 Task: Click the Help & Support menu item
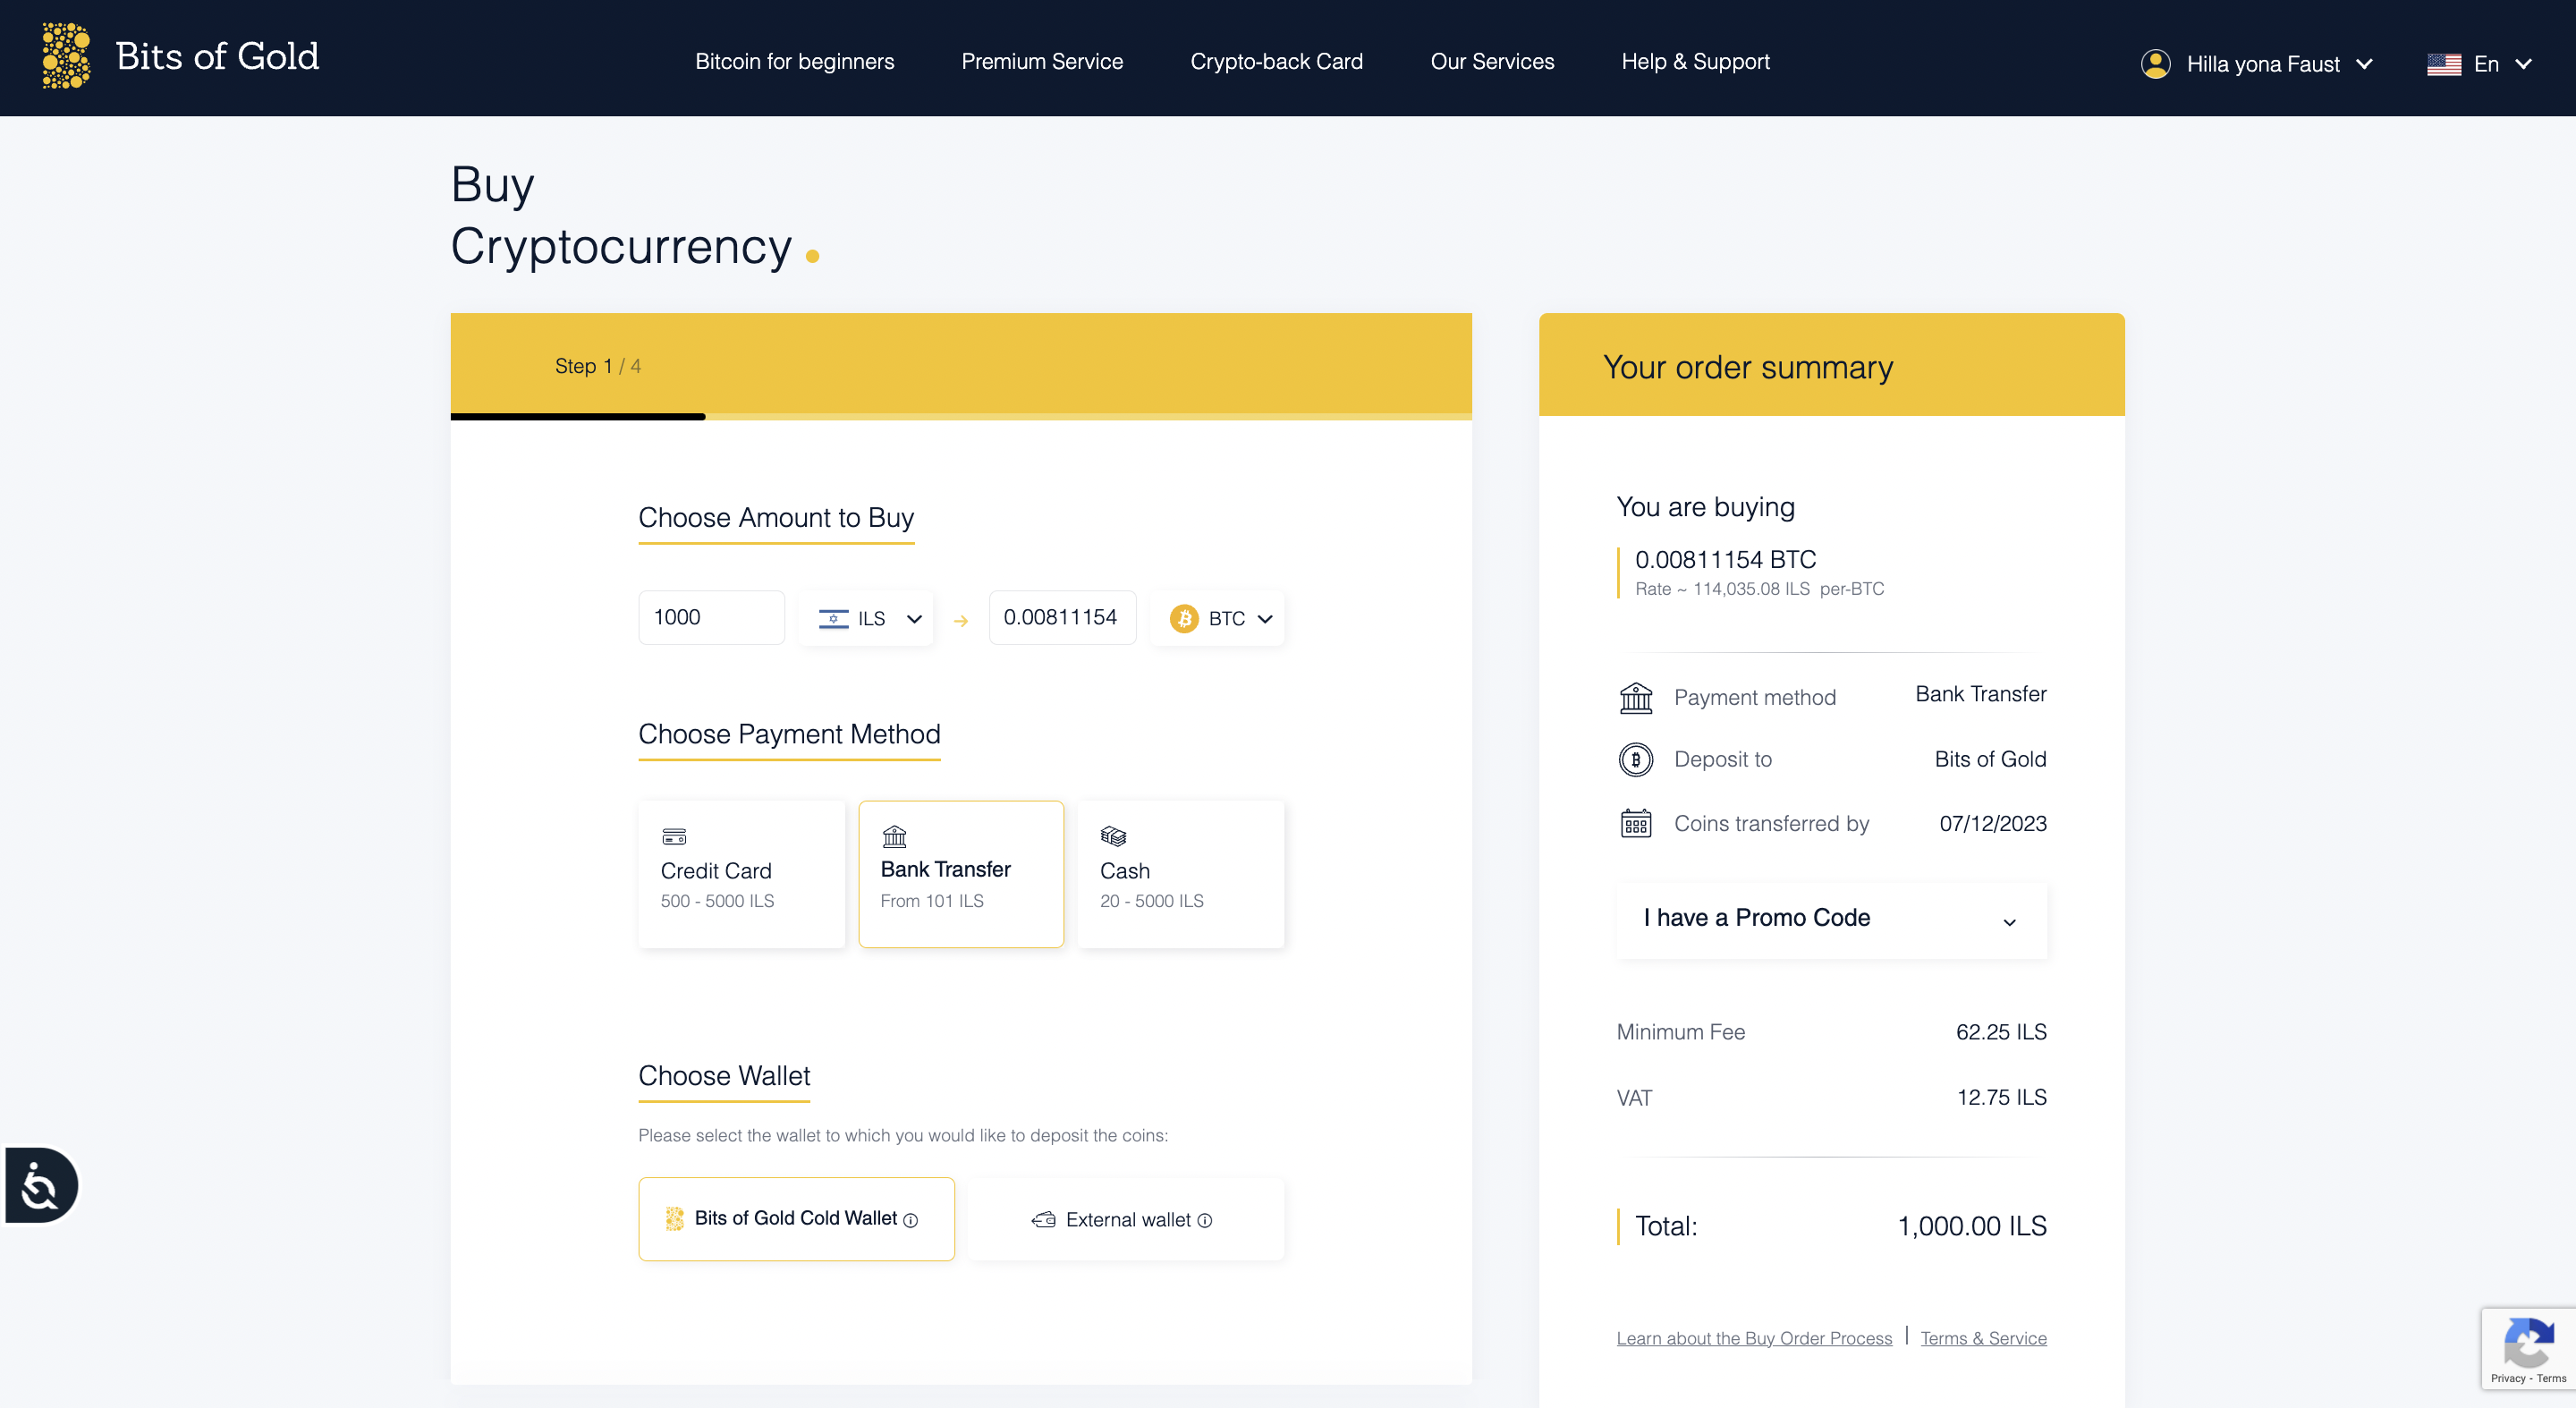(1695, 61)
